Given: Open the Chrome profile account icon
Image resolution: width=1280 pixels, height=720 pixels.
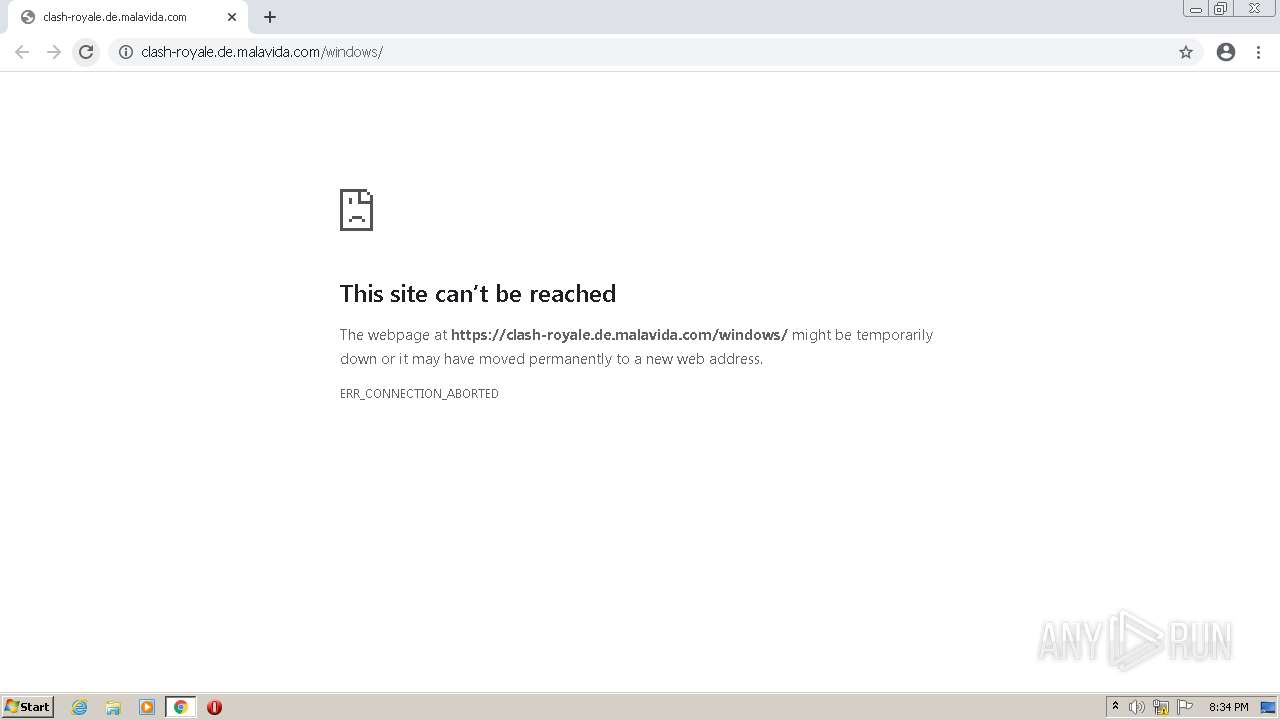Looking at the screenshot, I should [1226, 52].
